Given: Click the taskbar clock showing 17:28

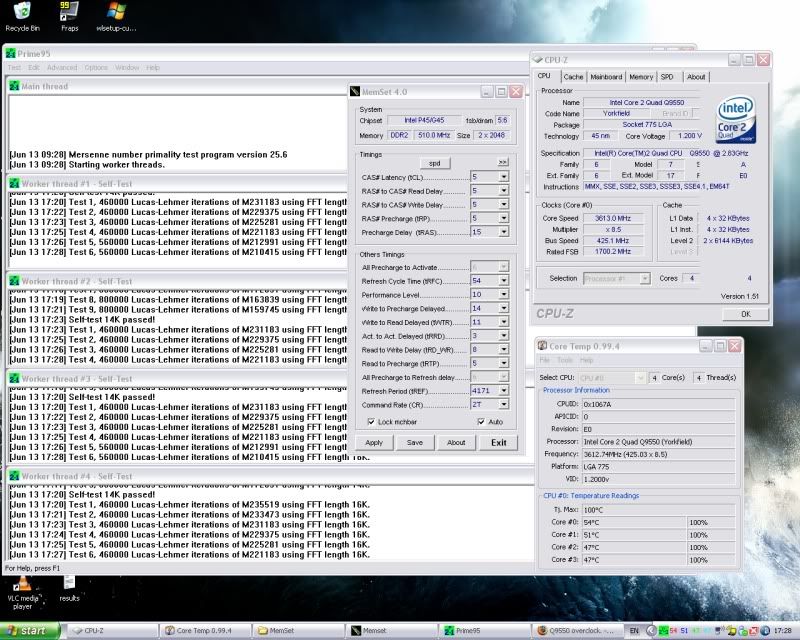Looking at the screenshot, I should 783,631.
